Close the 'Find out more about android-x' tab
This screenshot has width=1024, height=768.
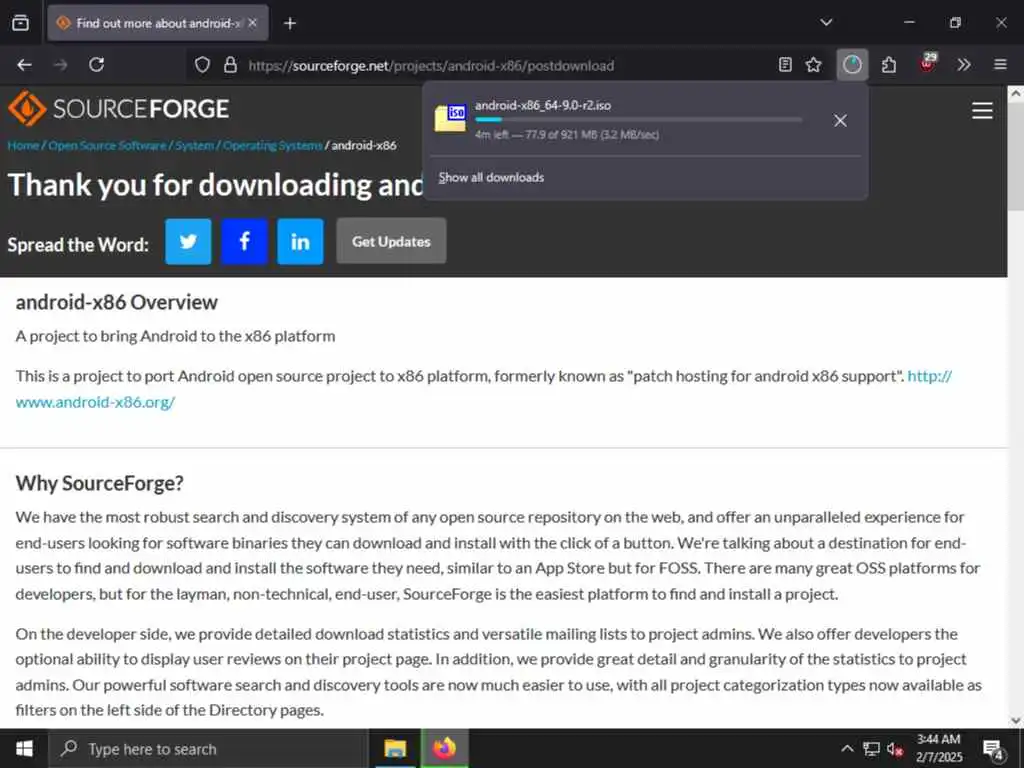[x=253, y=23]
